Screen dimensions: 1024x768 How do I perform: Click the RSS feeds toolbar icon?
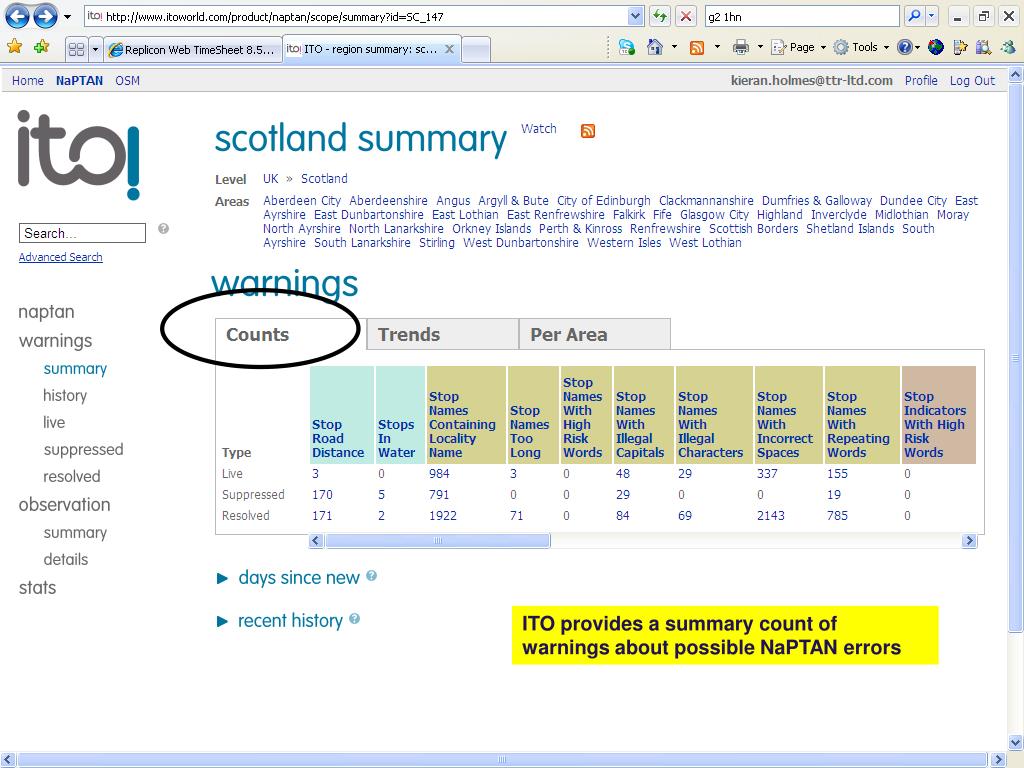click(697, 47)
